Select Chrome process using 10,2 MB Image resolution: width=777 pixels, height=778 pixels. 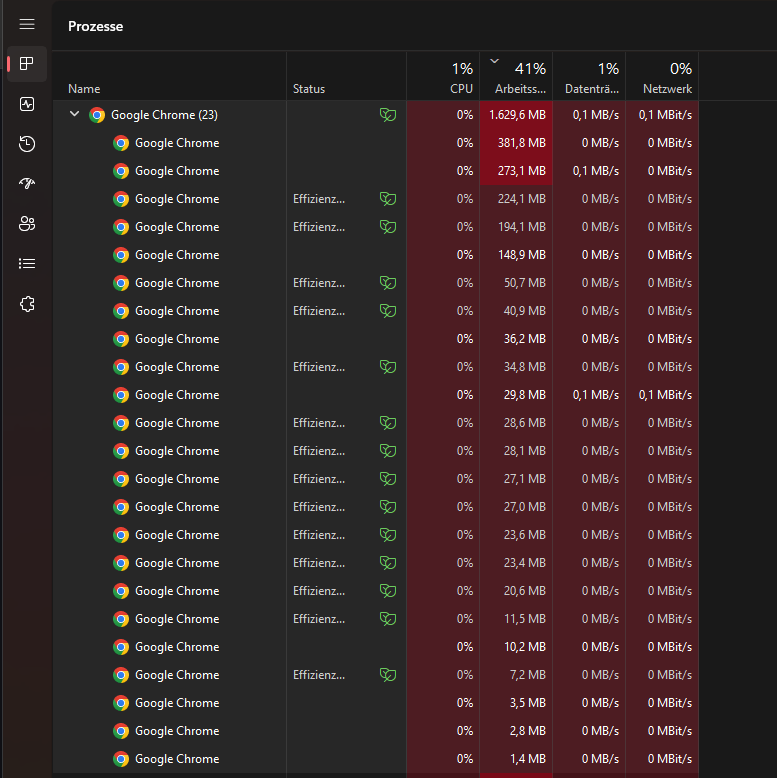point(376,647)
